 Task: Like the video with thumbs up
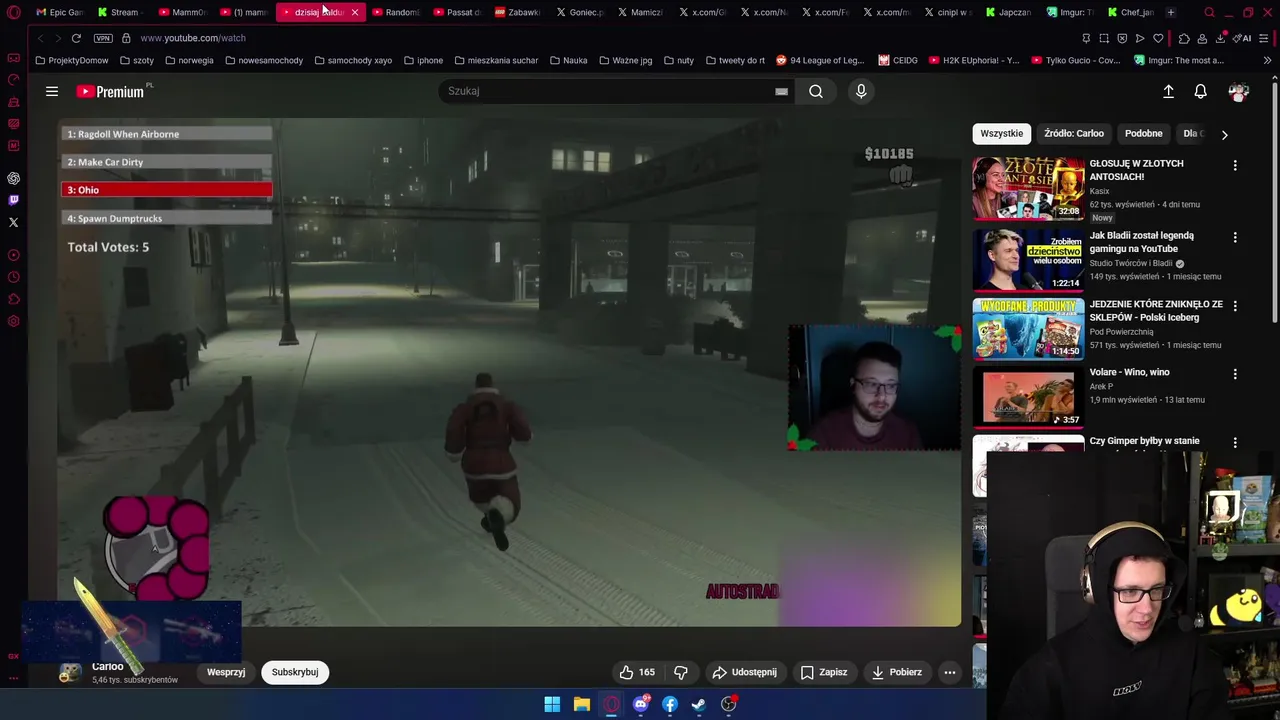pos(636,672)
